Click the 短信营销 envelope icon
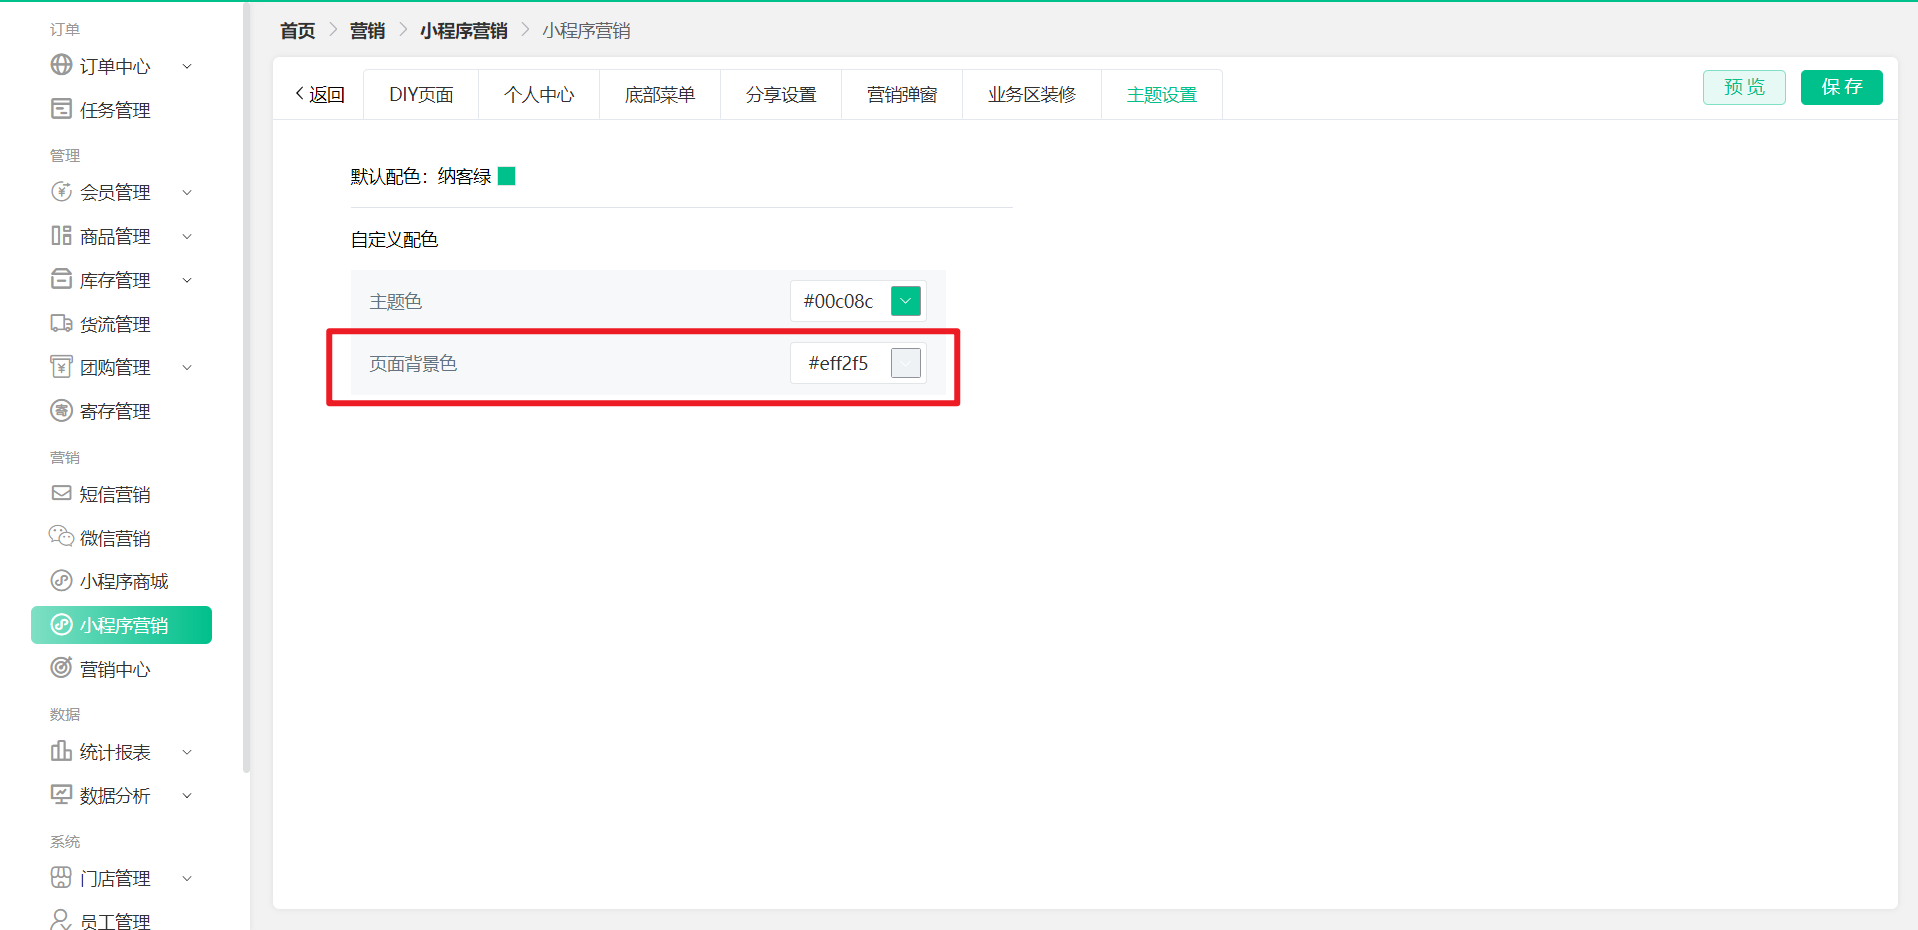Image resolution: width=1918 pixels, height=930 pixels. (x=61, y=493)
